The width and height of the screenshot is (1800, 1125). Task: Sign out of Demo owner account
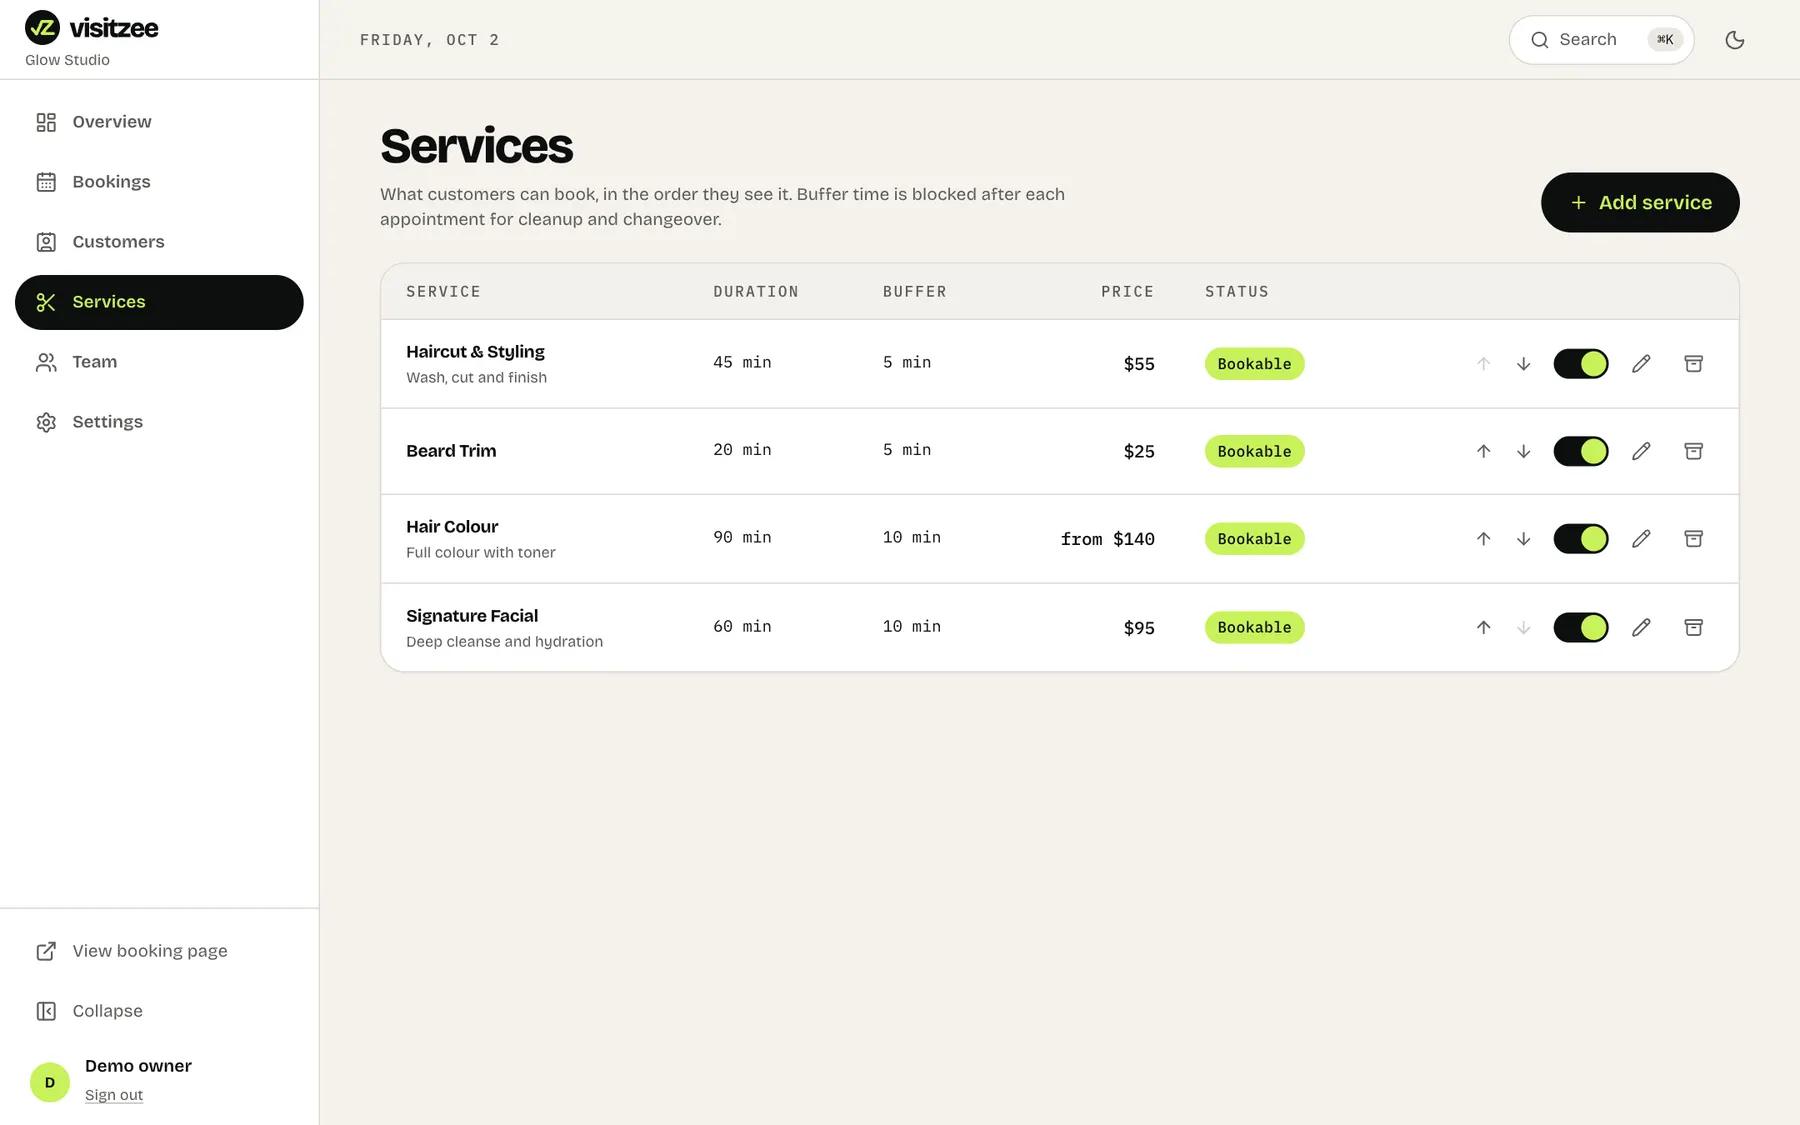coord(114,1095)
